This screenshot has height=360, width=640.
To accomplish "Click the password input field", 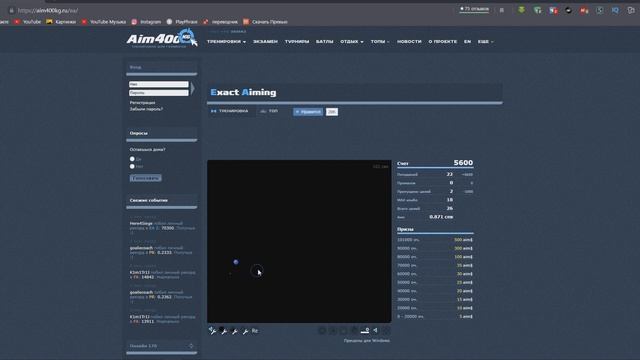I will pyautogui.click(x=159, y=93).
